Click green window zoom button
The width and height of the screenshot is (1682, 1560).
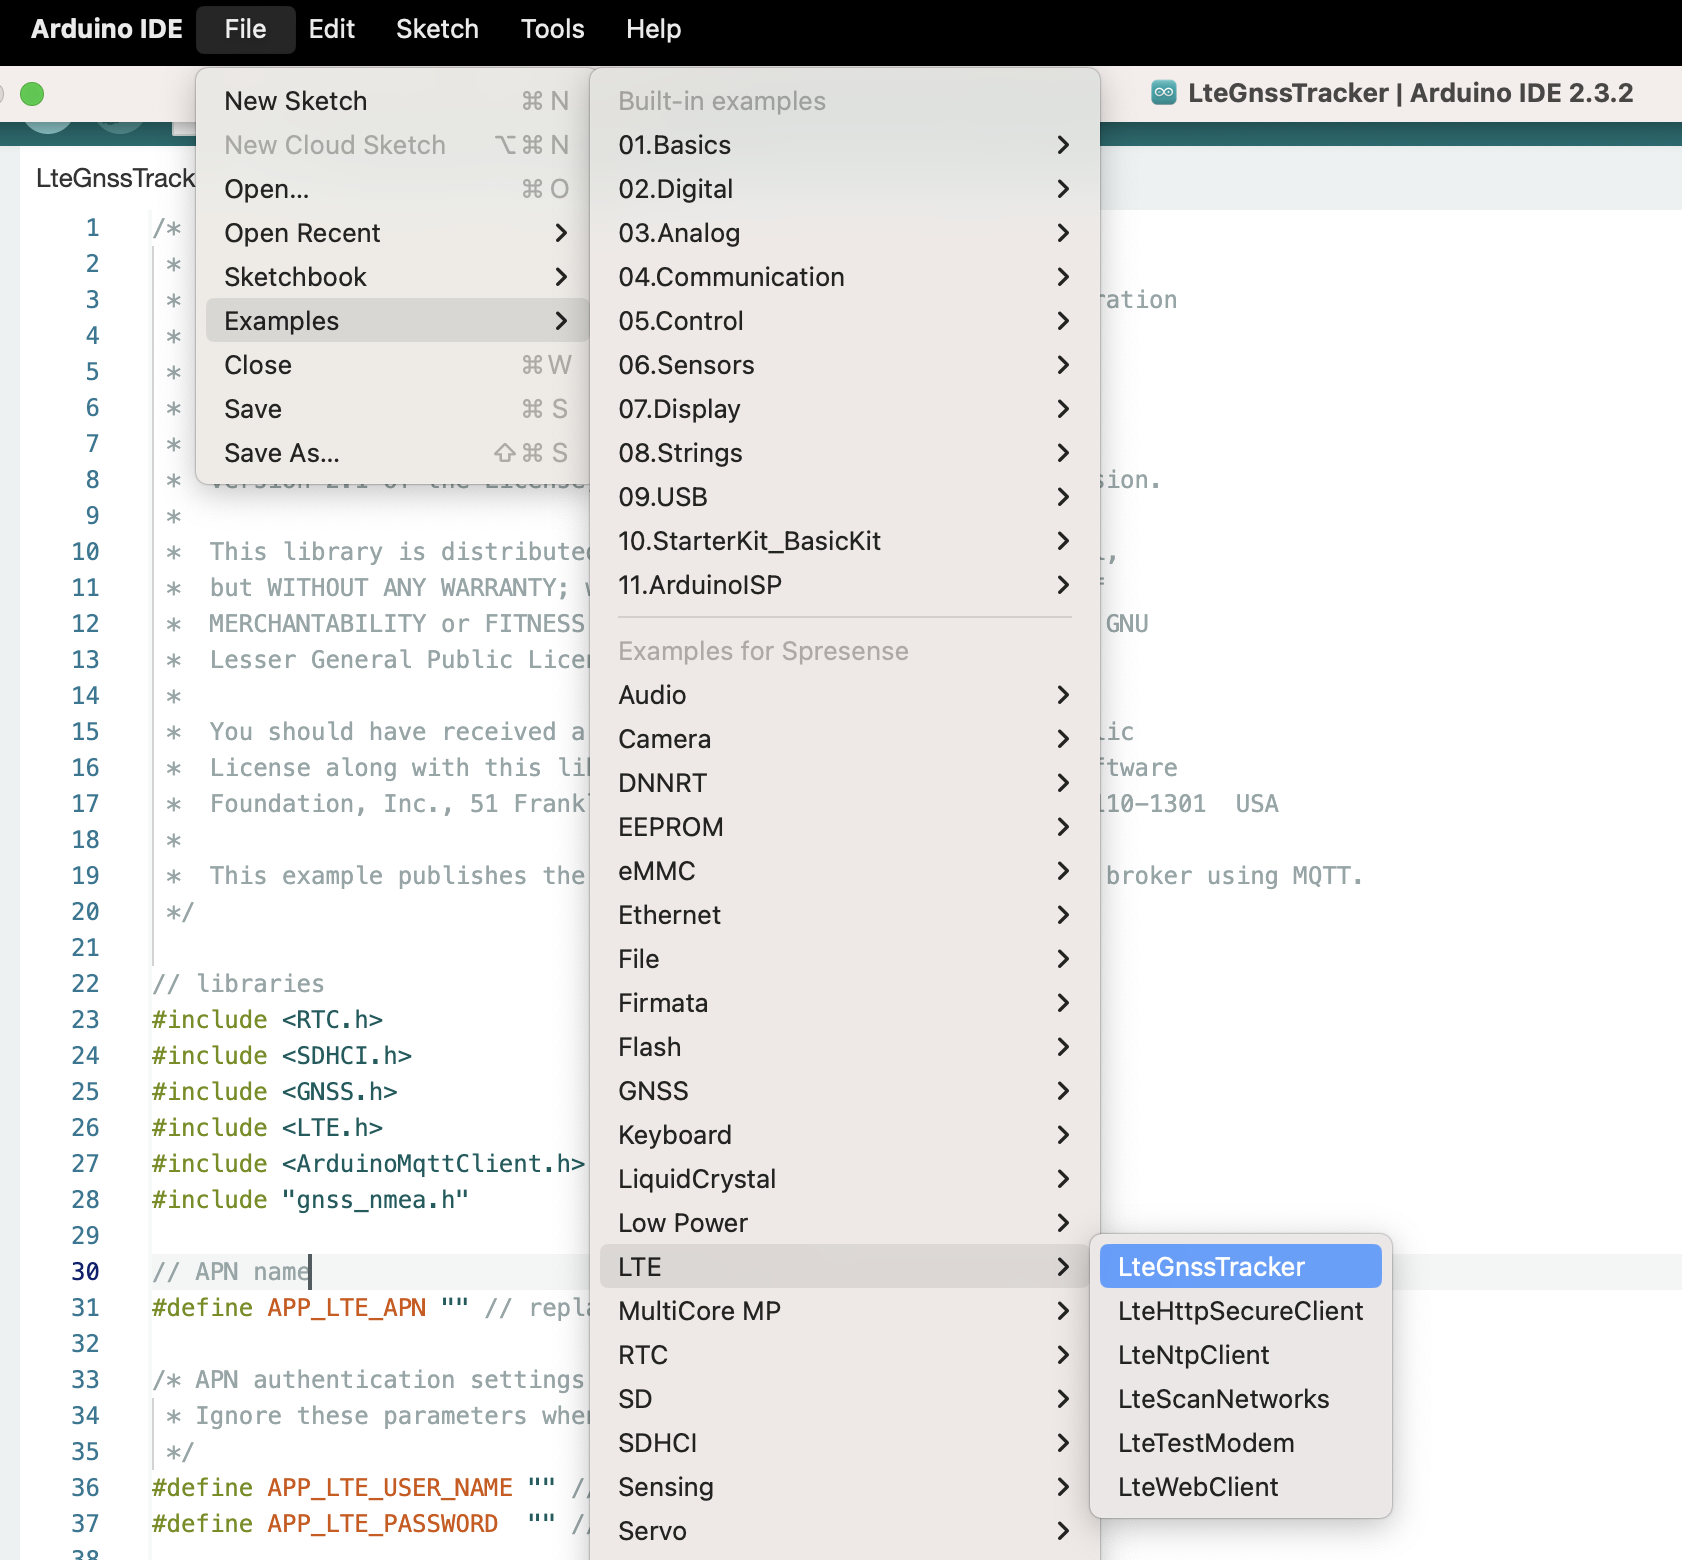click(32, 94)
